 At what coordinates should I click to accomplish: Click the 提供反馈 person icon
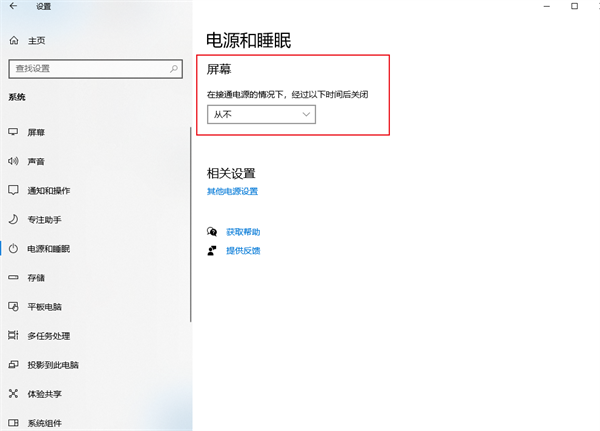(x=212, y=251)
